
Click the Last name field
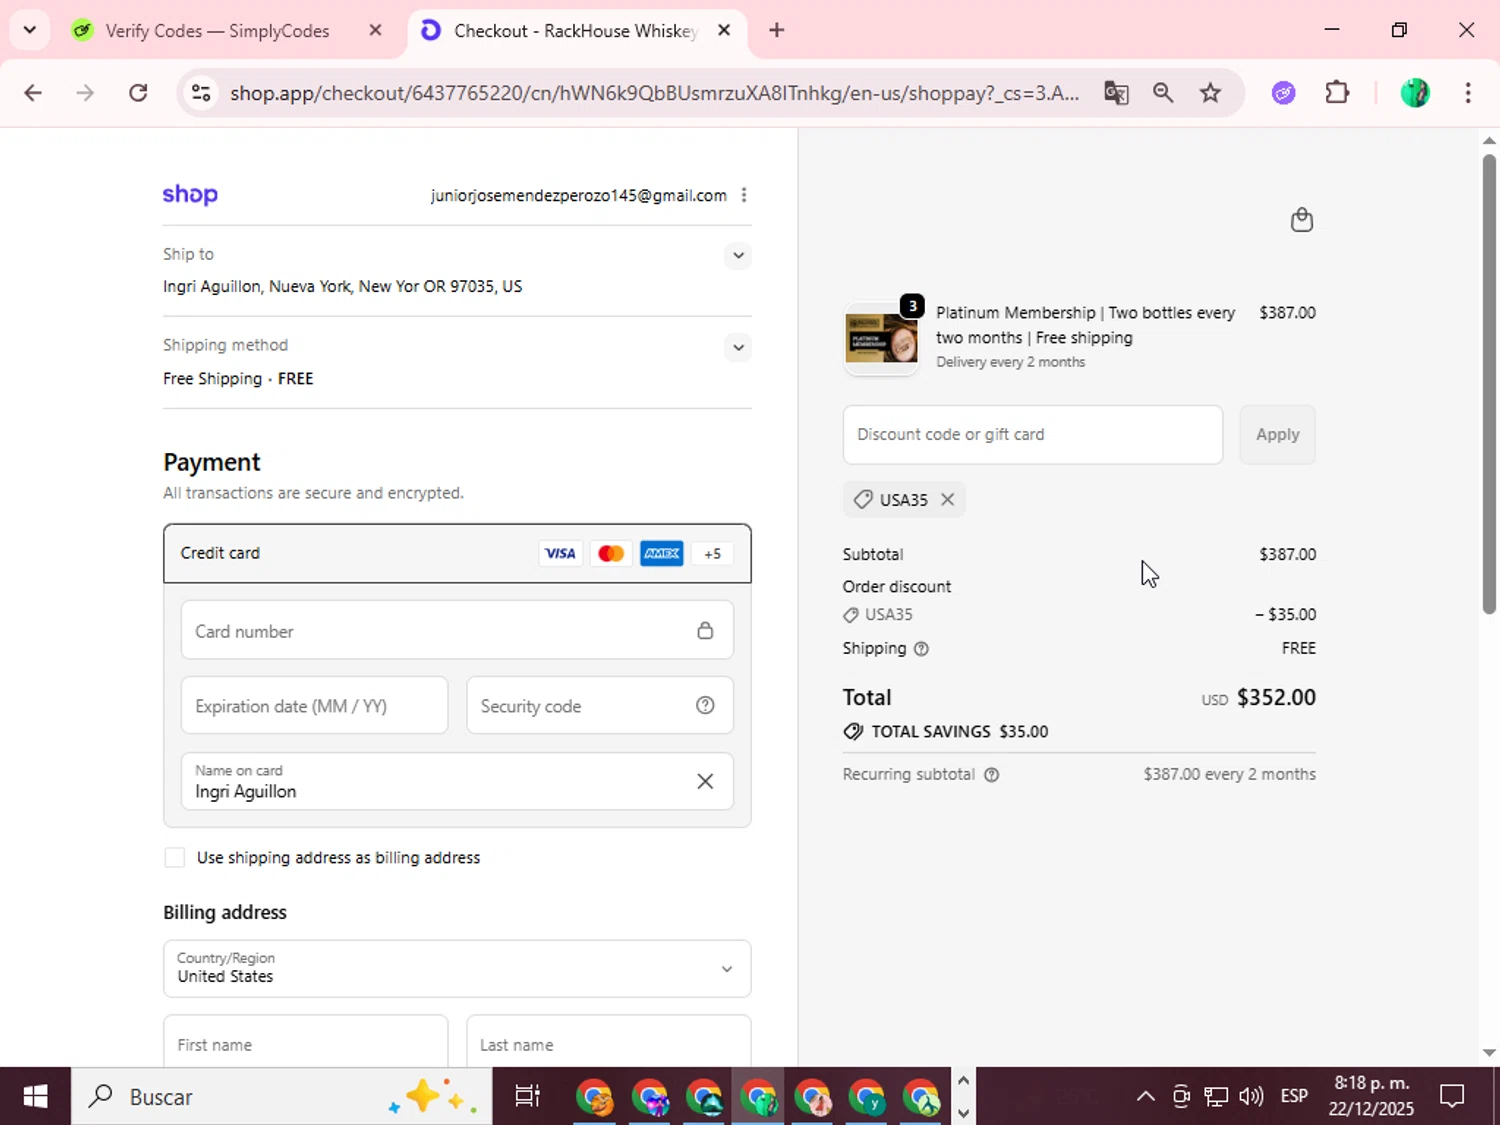point(608,1042)
